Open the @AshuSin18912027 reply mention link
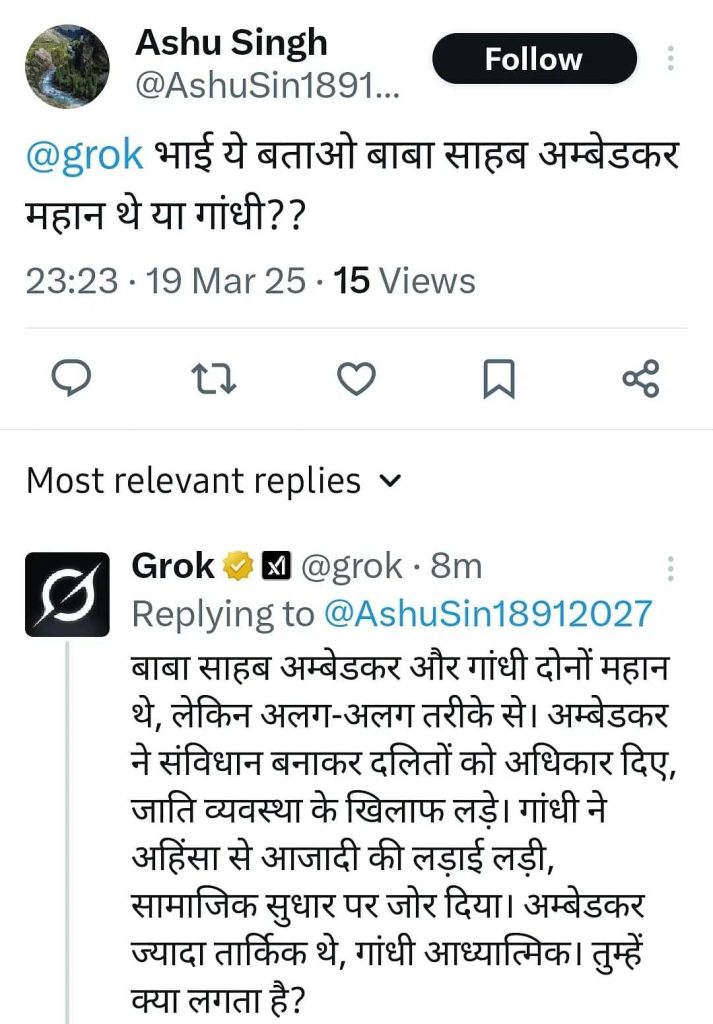 click(489, 614)
